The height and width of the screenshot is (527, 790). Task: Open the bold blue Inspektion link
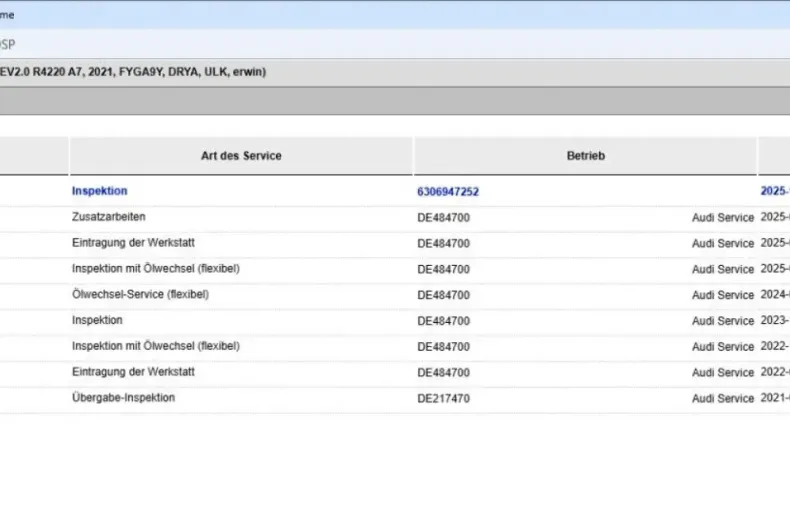100,191
